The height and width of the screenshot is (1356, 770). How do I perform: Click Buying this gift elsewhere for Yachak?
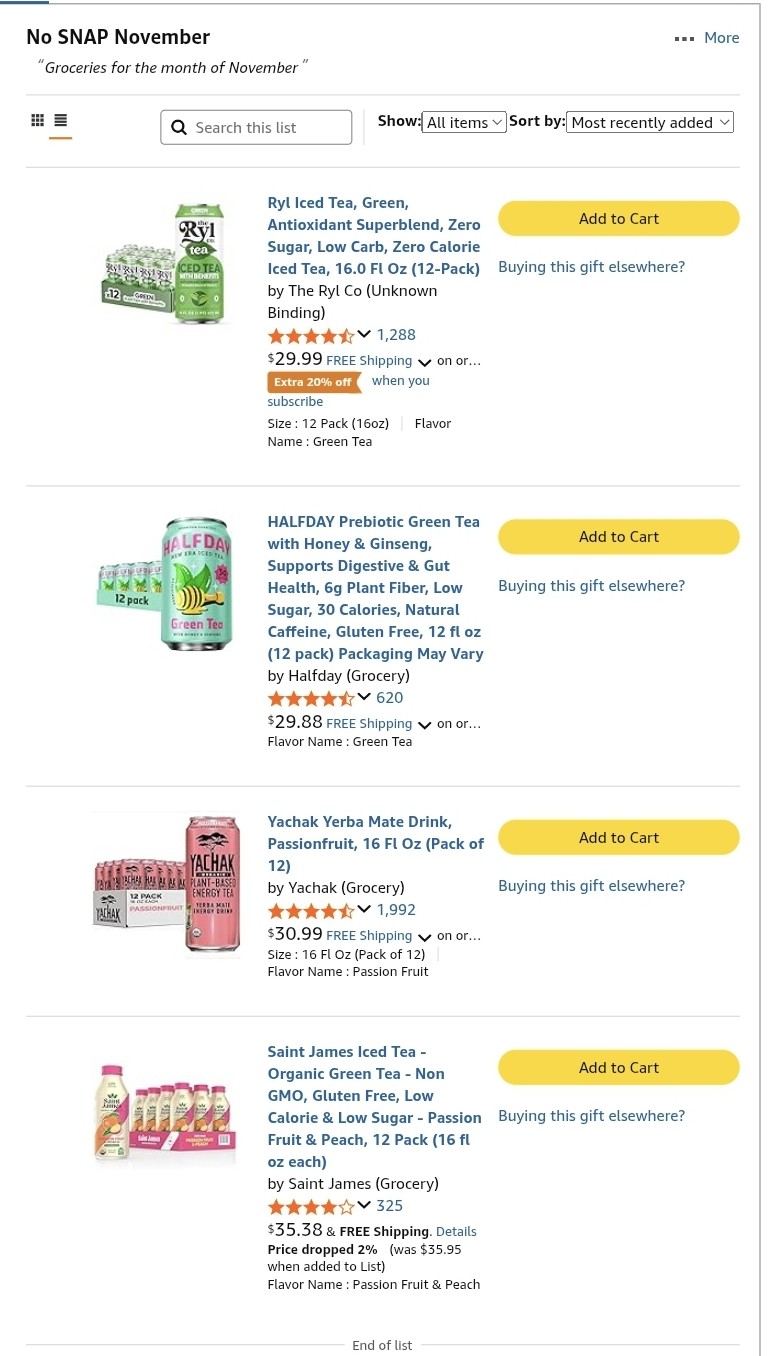coord(591,885)
